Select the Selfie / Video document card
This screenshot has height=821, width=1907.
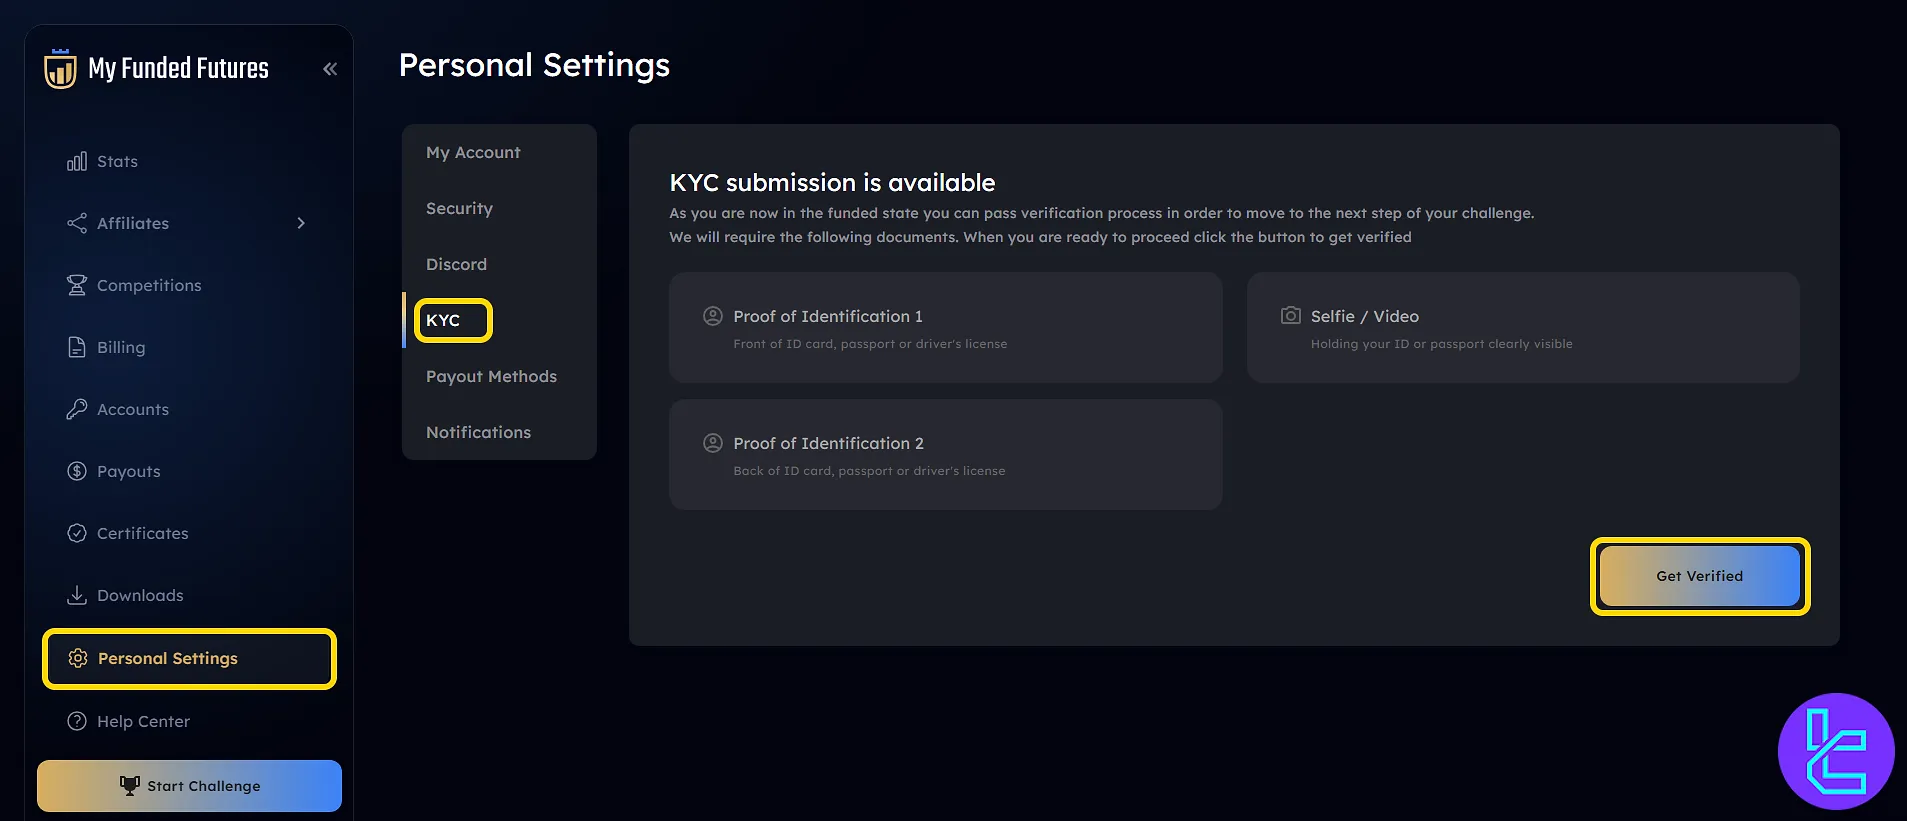1523,328
